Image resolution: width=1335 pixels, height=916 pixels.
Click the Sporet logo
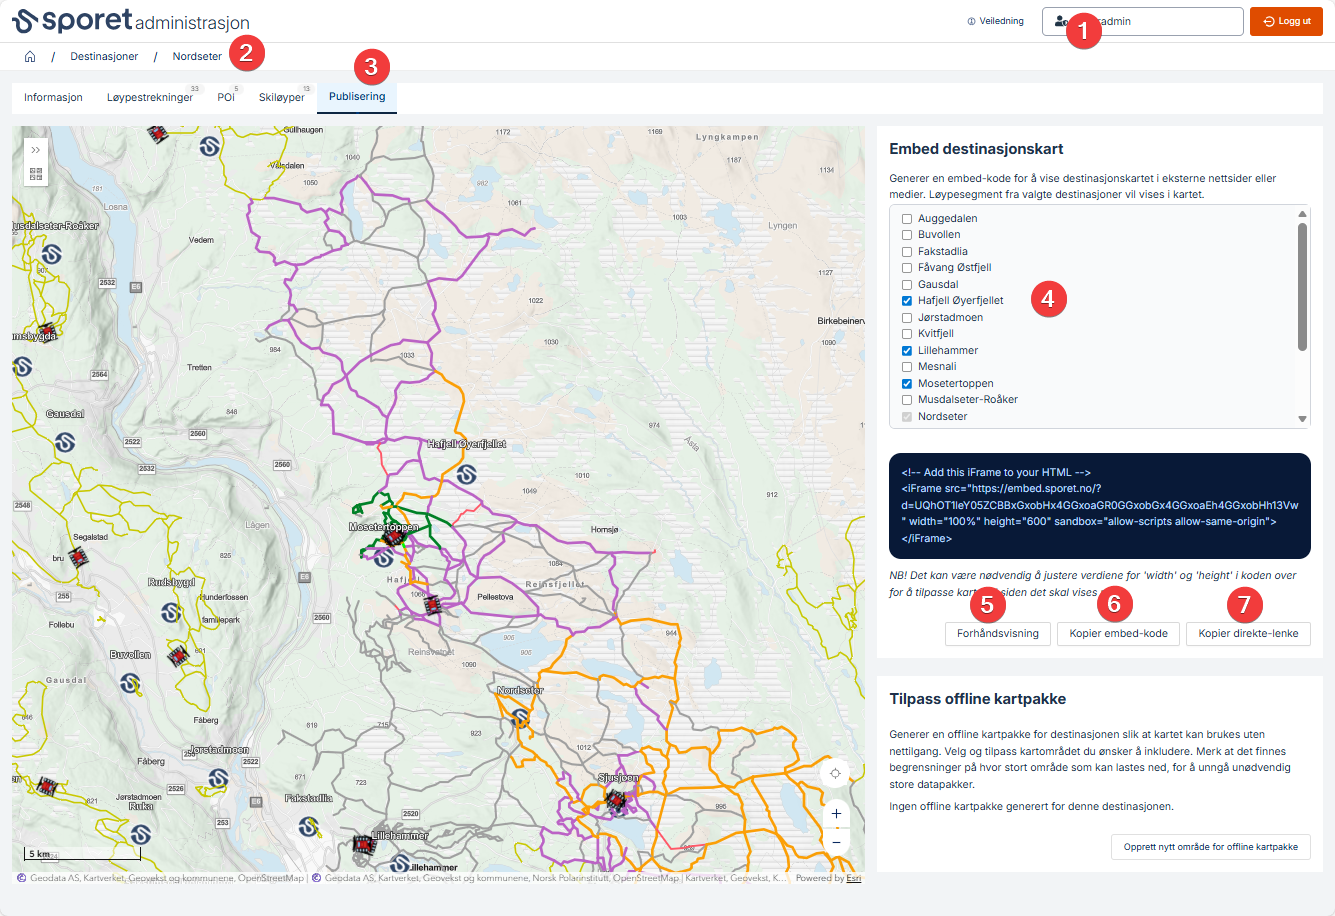click(x=72, y=21)
